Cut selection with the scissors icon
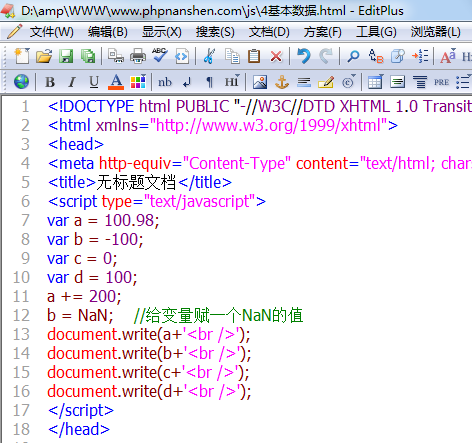Viewport: 472px width, 443px height. tap(210, 56)
